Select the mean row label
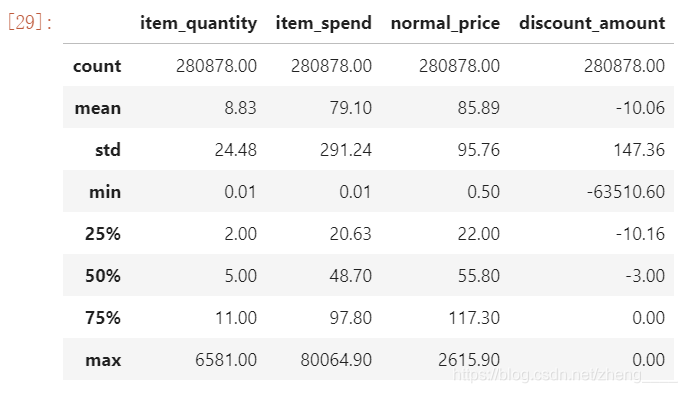Viewport: 687px width, 393px height. tap(98, 108)
